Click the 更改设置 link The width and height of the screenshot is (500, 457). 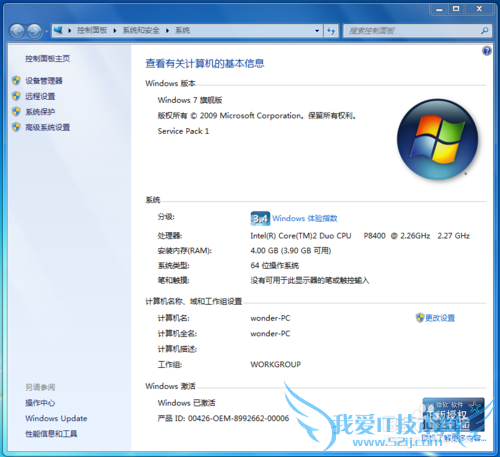[440, 318]
